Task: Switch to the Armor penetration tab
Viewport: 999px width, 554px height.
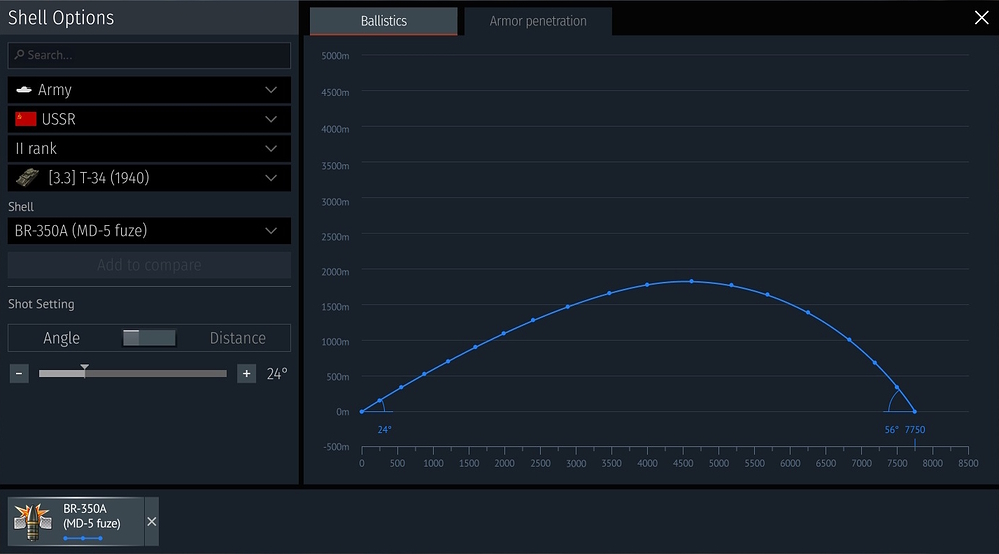Action: [x=538, y=21]
